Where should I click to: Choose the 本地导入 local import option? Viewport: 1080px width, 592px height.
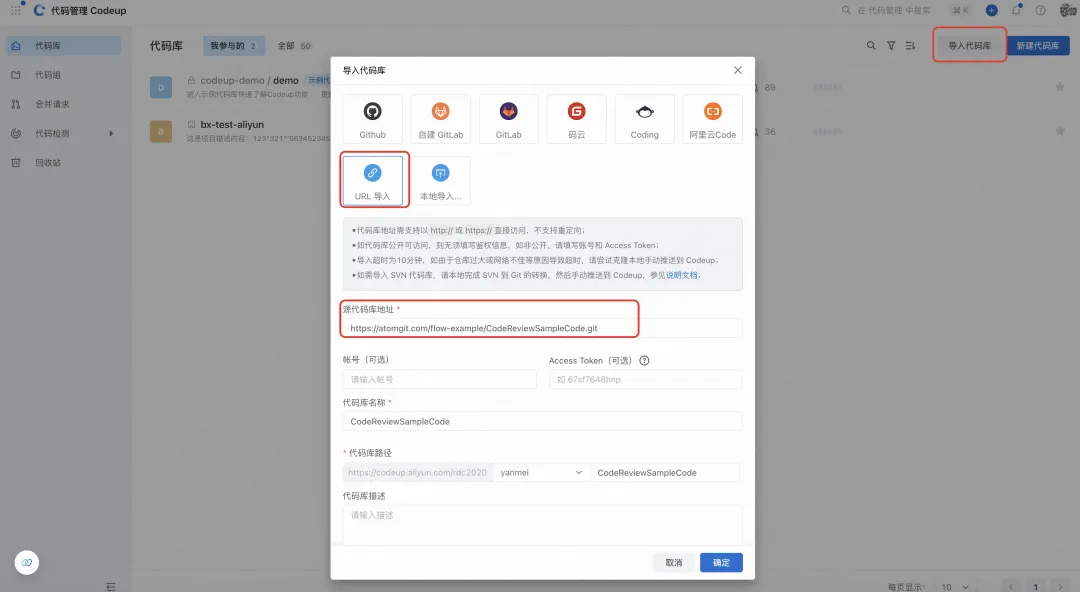440,181
